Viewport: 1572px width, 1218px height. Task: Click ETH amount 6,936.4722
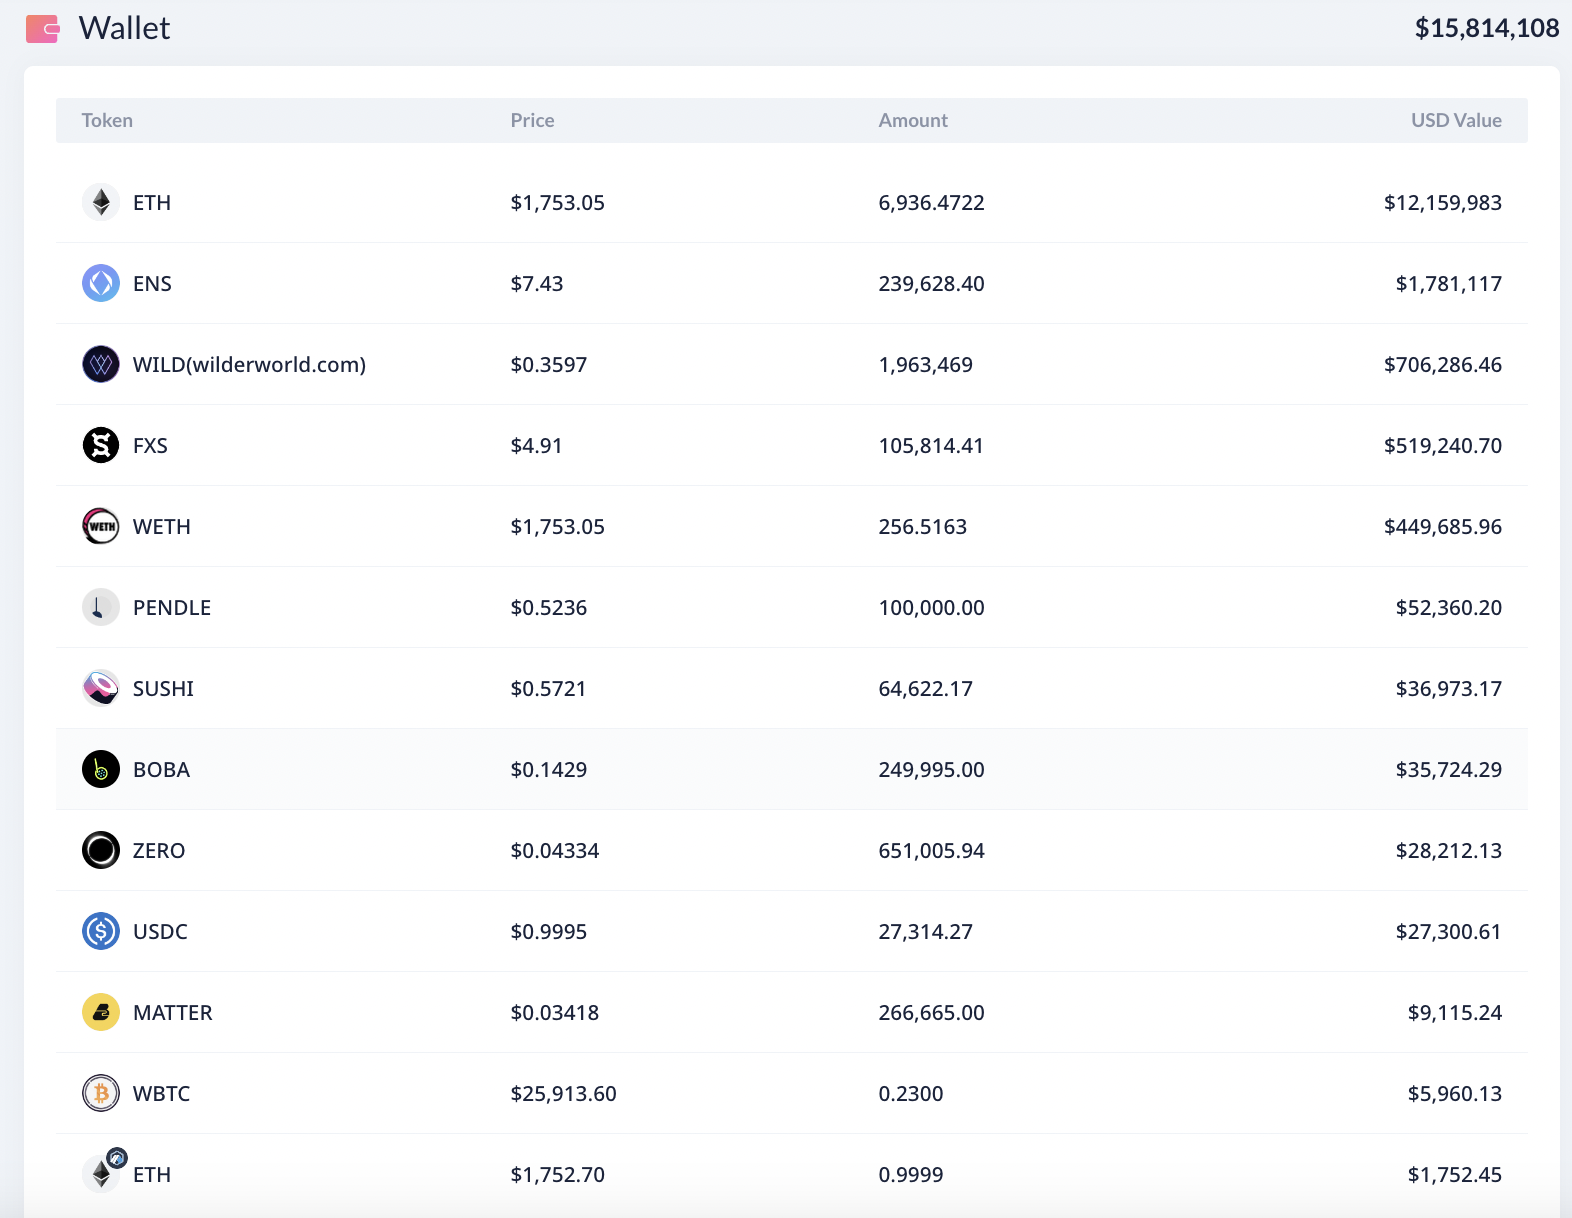tap(931, 203)
